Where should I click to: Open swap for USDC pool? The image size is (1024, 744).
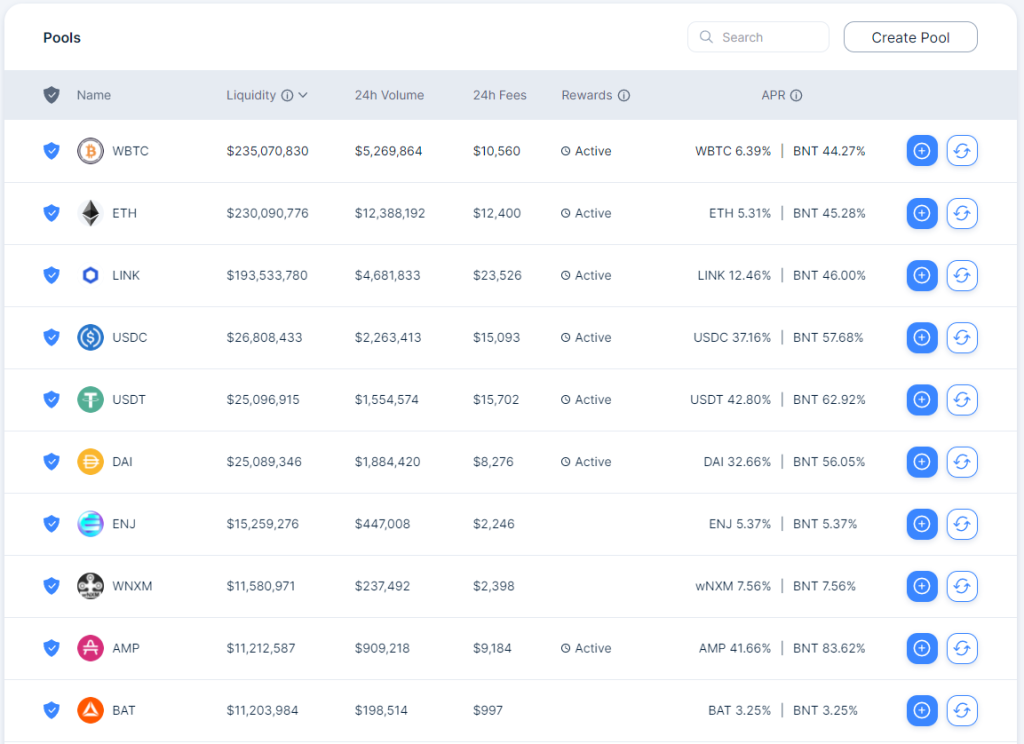961,337
